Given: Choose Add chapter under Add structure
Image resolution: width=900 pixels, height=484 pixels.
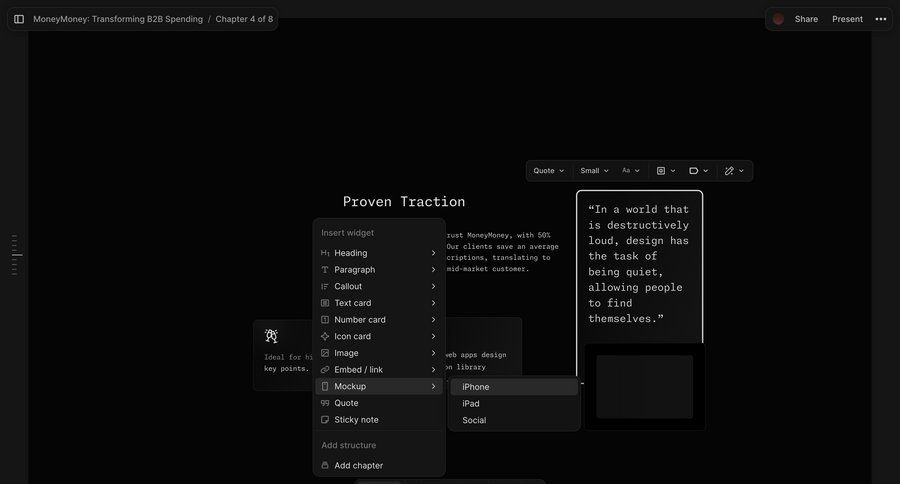Looking at the screenshot, I should click(379, 466).
